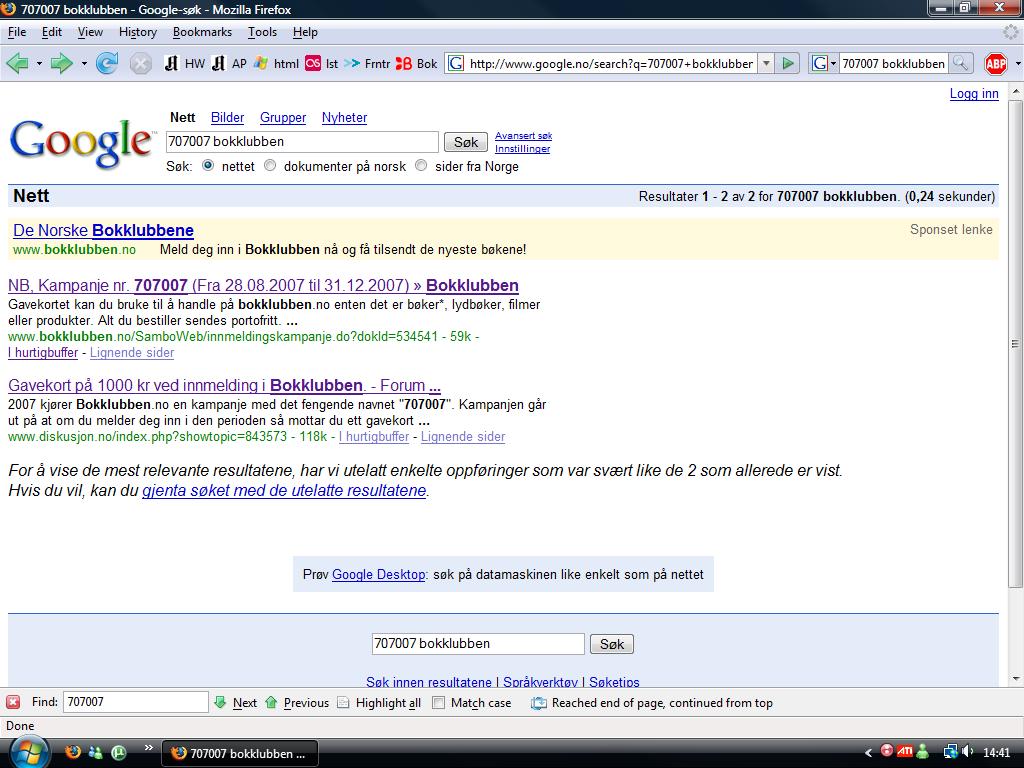The image size is (1024, 768).
Task: Open 'Gavekort på 1000 kr' forum result
Action: tap(224, 385)
